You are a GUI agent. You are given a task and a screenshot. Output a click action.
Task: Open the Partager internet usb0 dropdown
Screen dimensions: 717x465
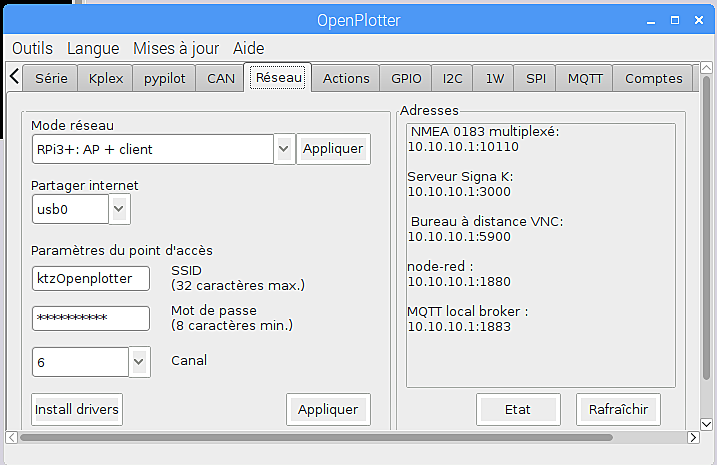119,209
